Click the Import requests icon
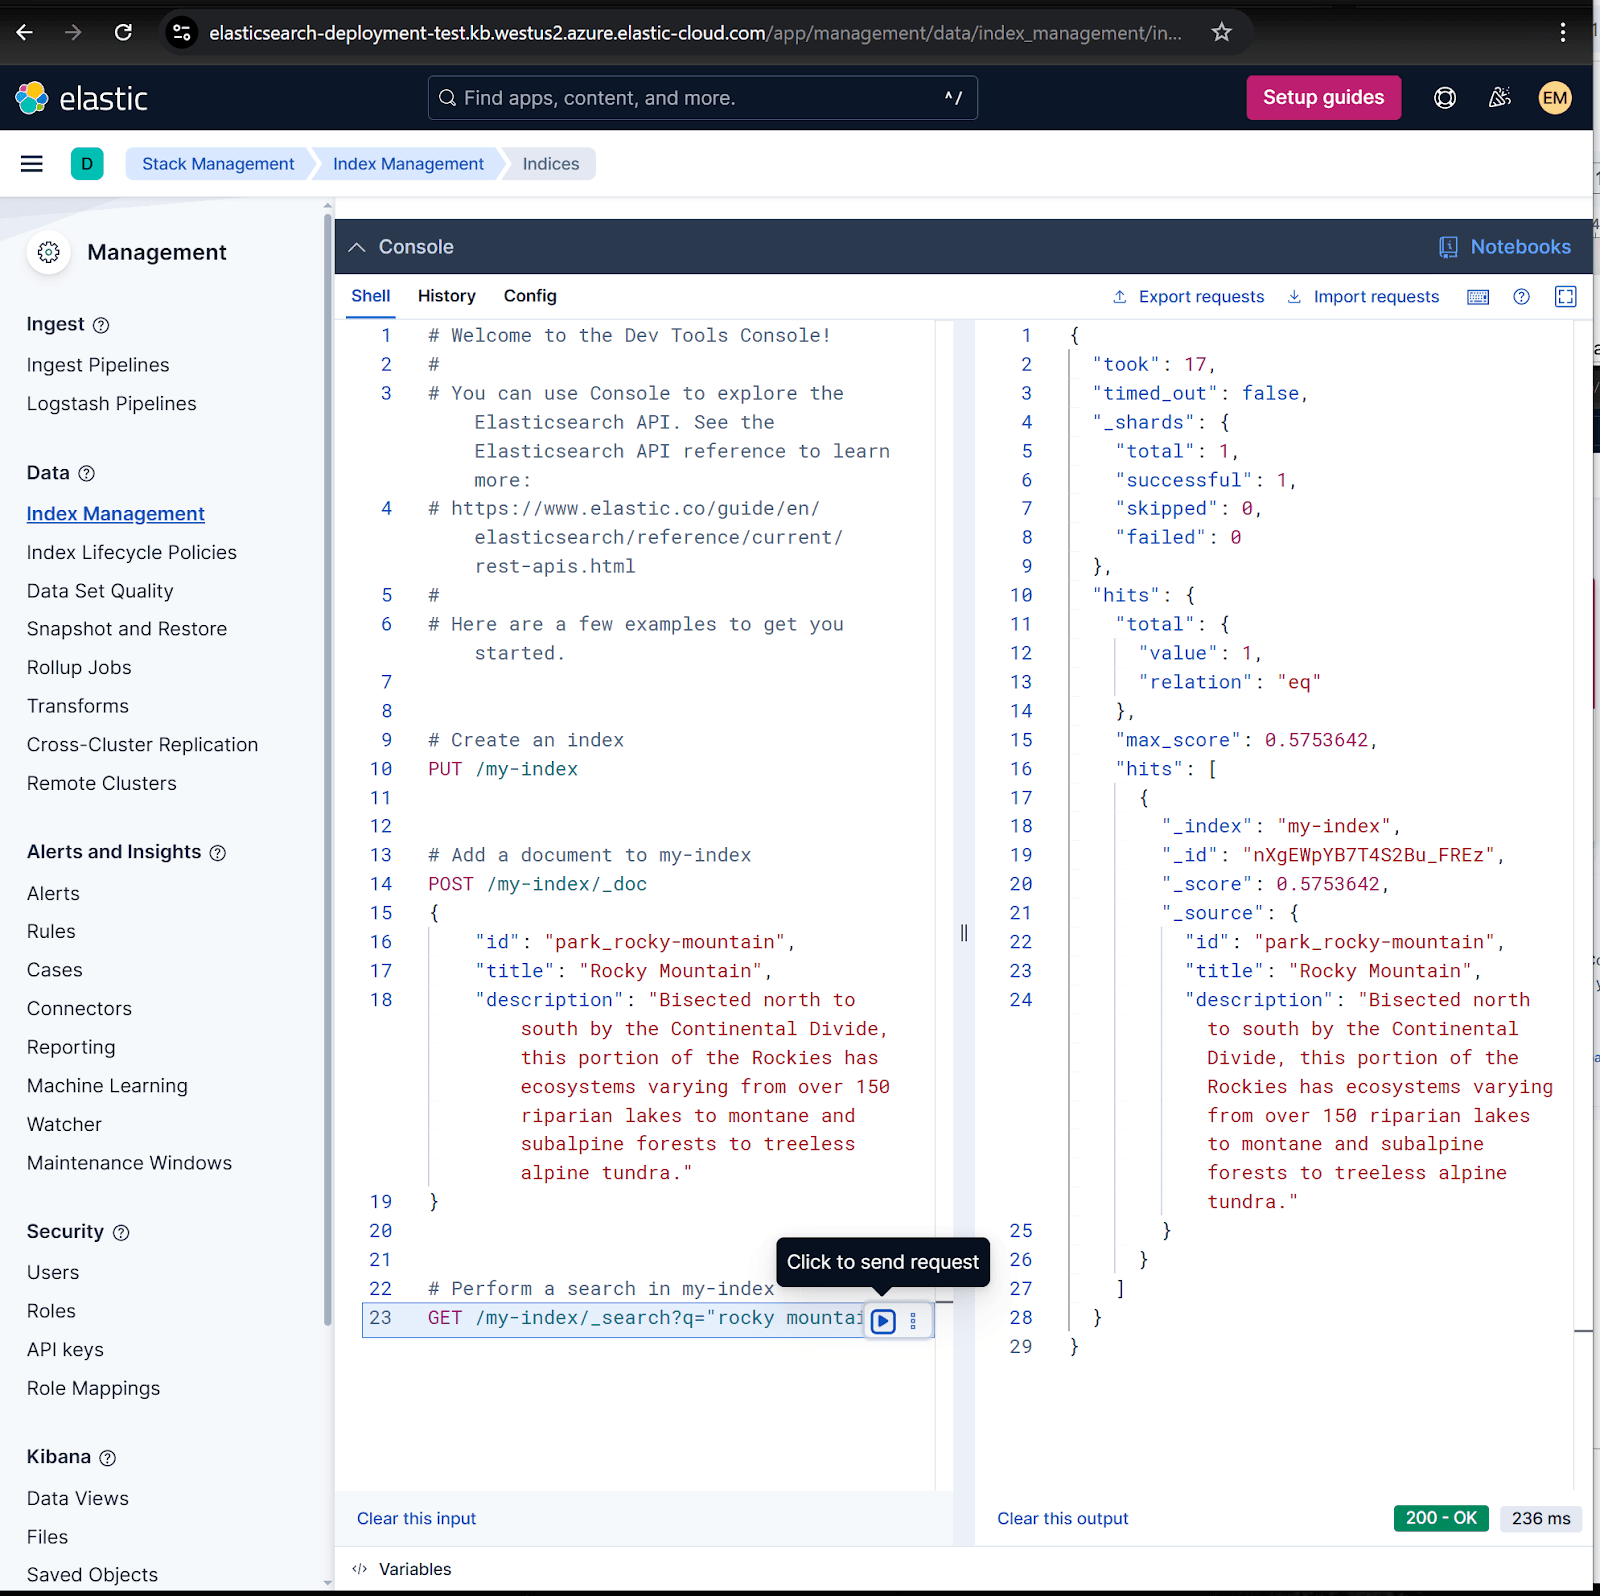Viewport: 1600px width, 1596px height. tap(1294, 296)
